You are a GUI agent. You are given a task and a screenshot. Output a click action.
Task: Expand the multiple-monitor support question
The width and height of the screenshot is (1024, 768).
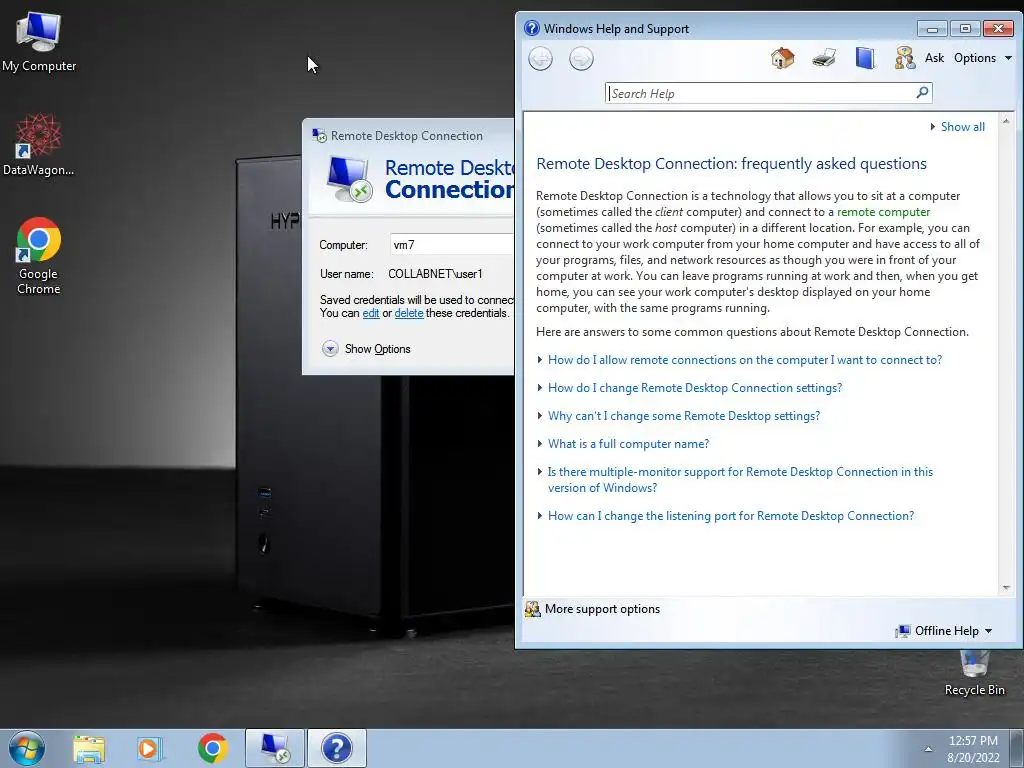pos(740,480)
